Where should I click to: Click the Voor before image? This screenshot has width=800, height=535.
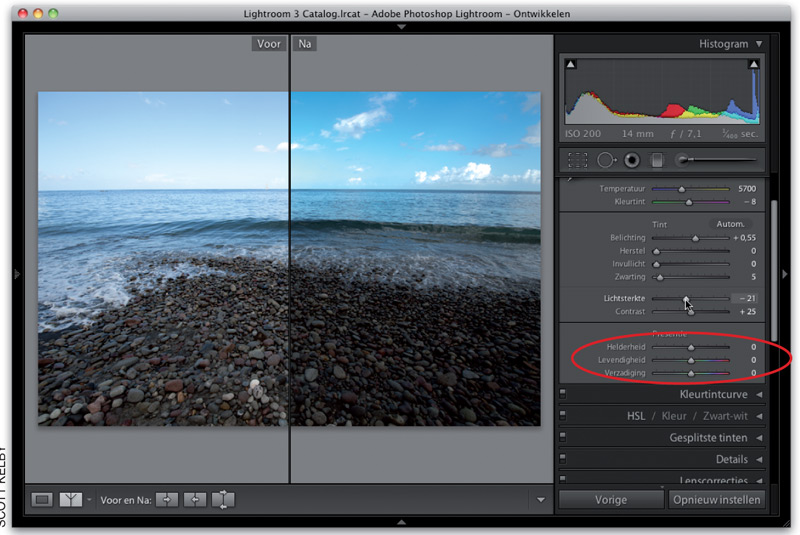click(163, 259)
